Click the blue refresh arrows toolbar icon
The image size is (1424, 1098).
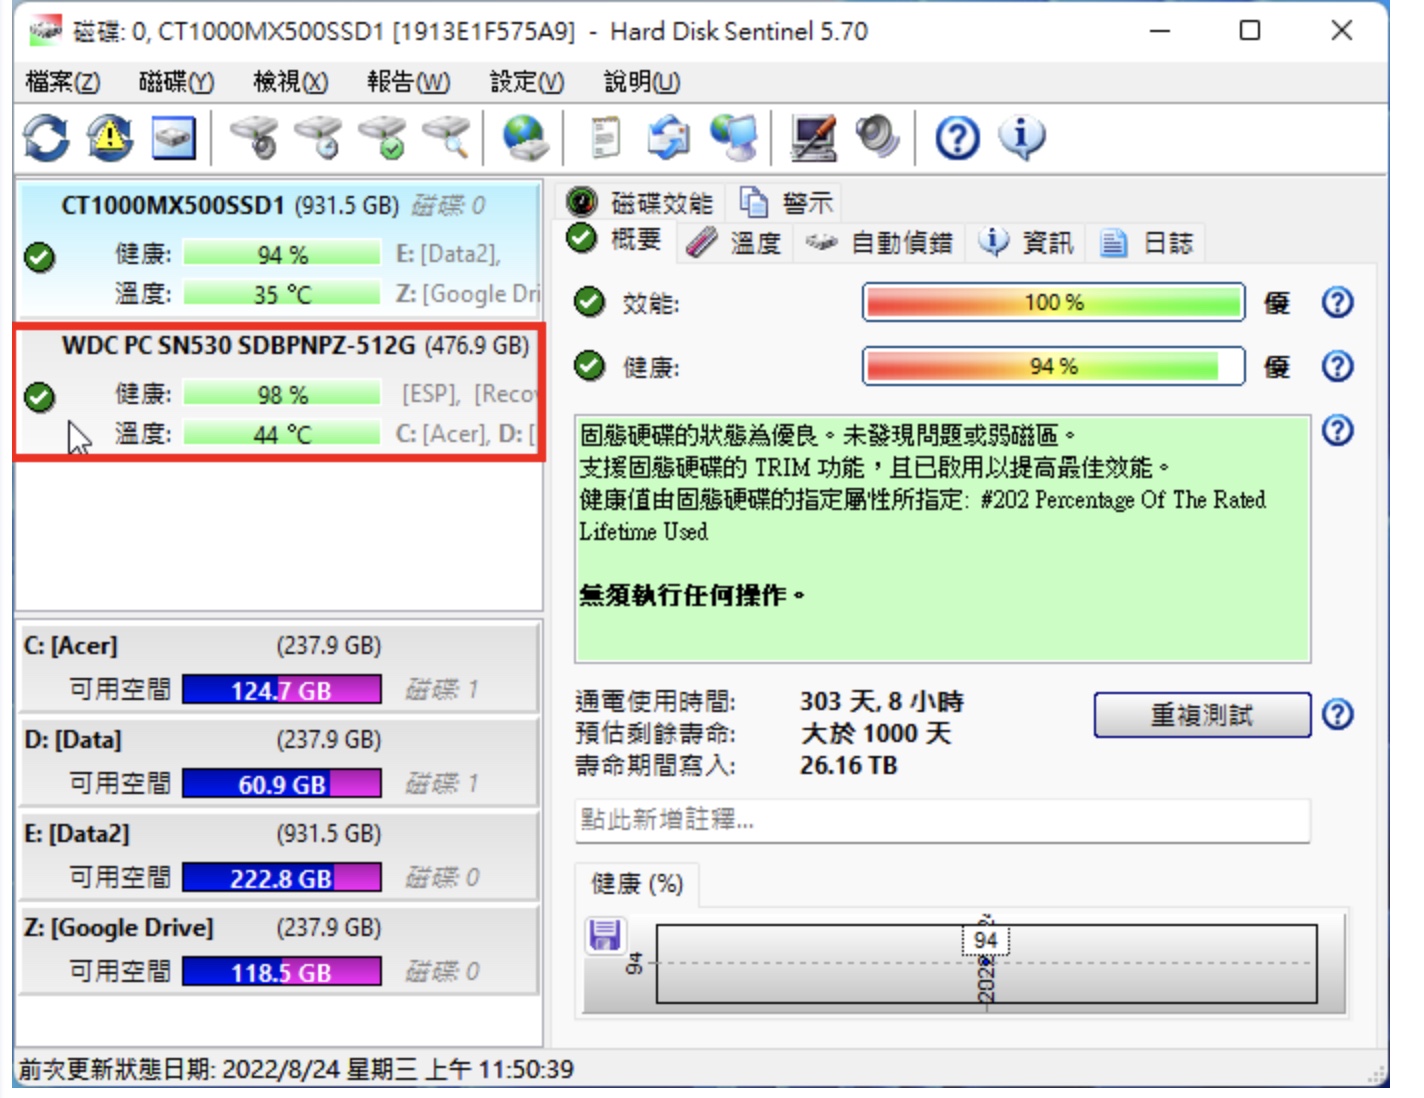46,138
